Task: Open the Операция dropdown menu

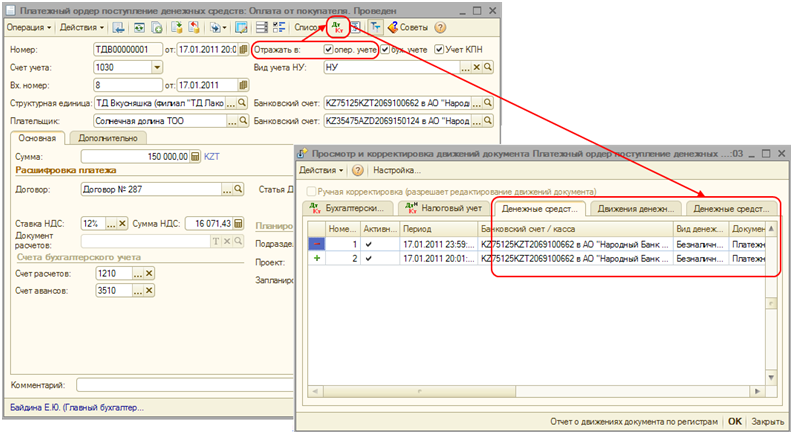Action: [31, 27]
